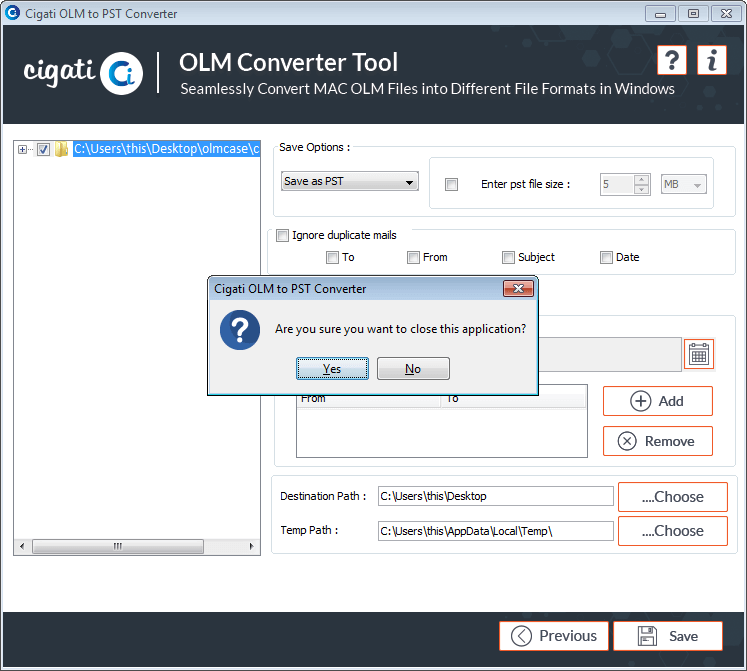Open the info 'i' icon in the header

tap(712, 60)
